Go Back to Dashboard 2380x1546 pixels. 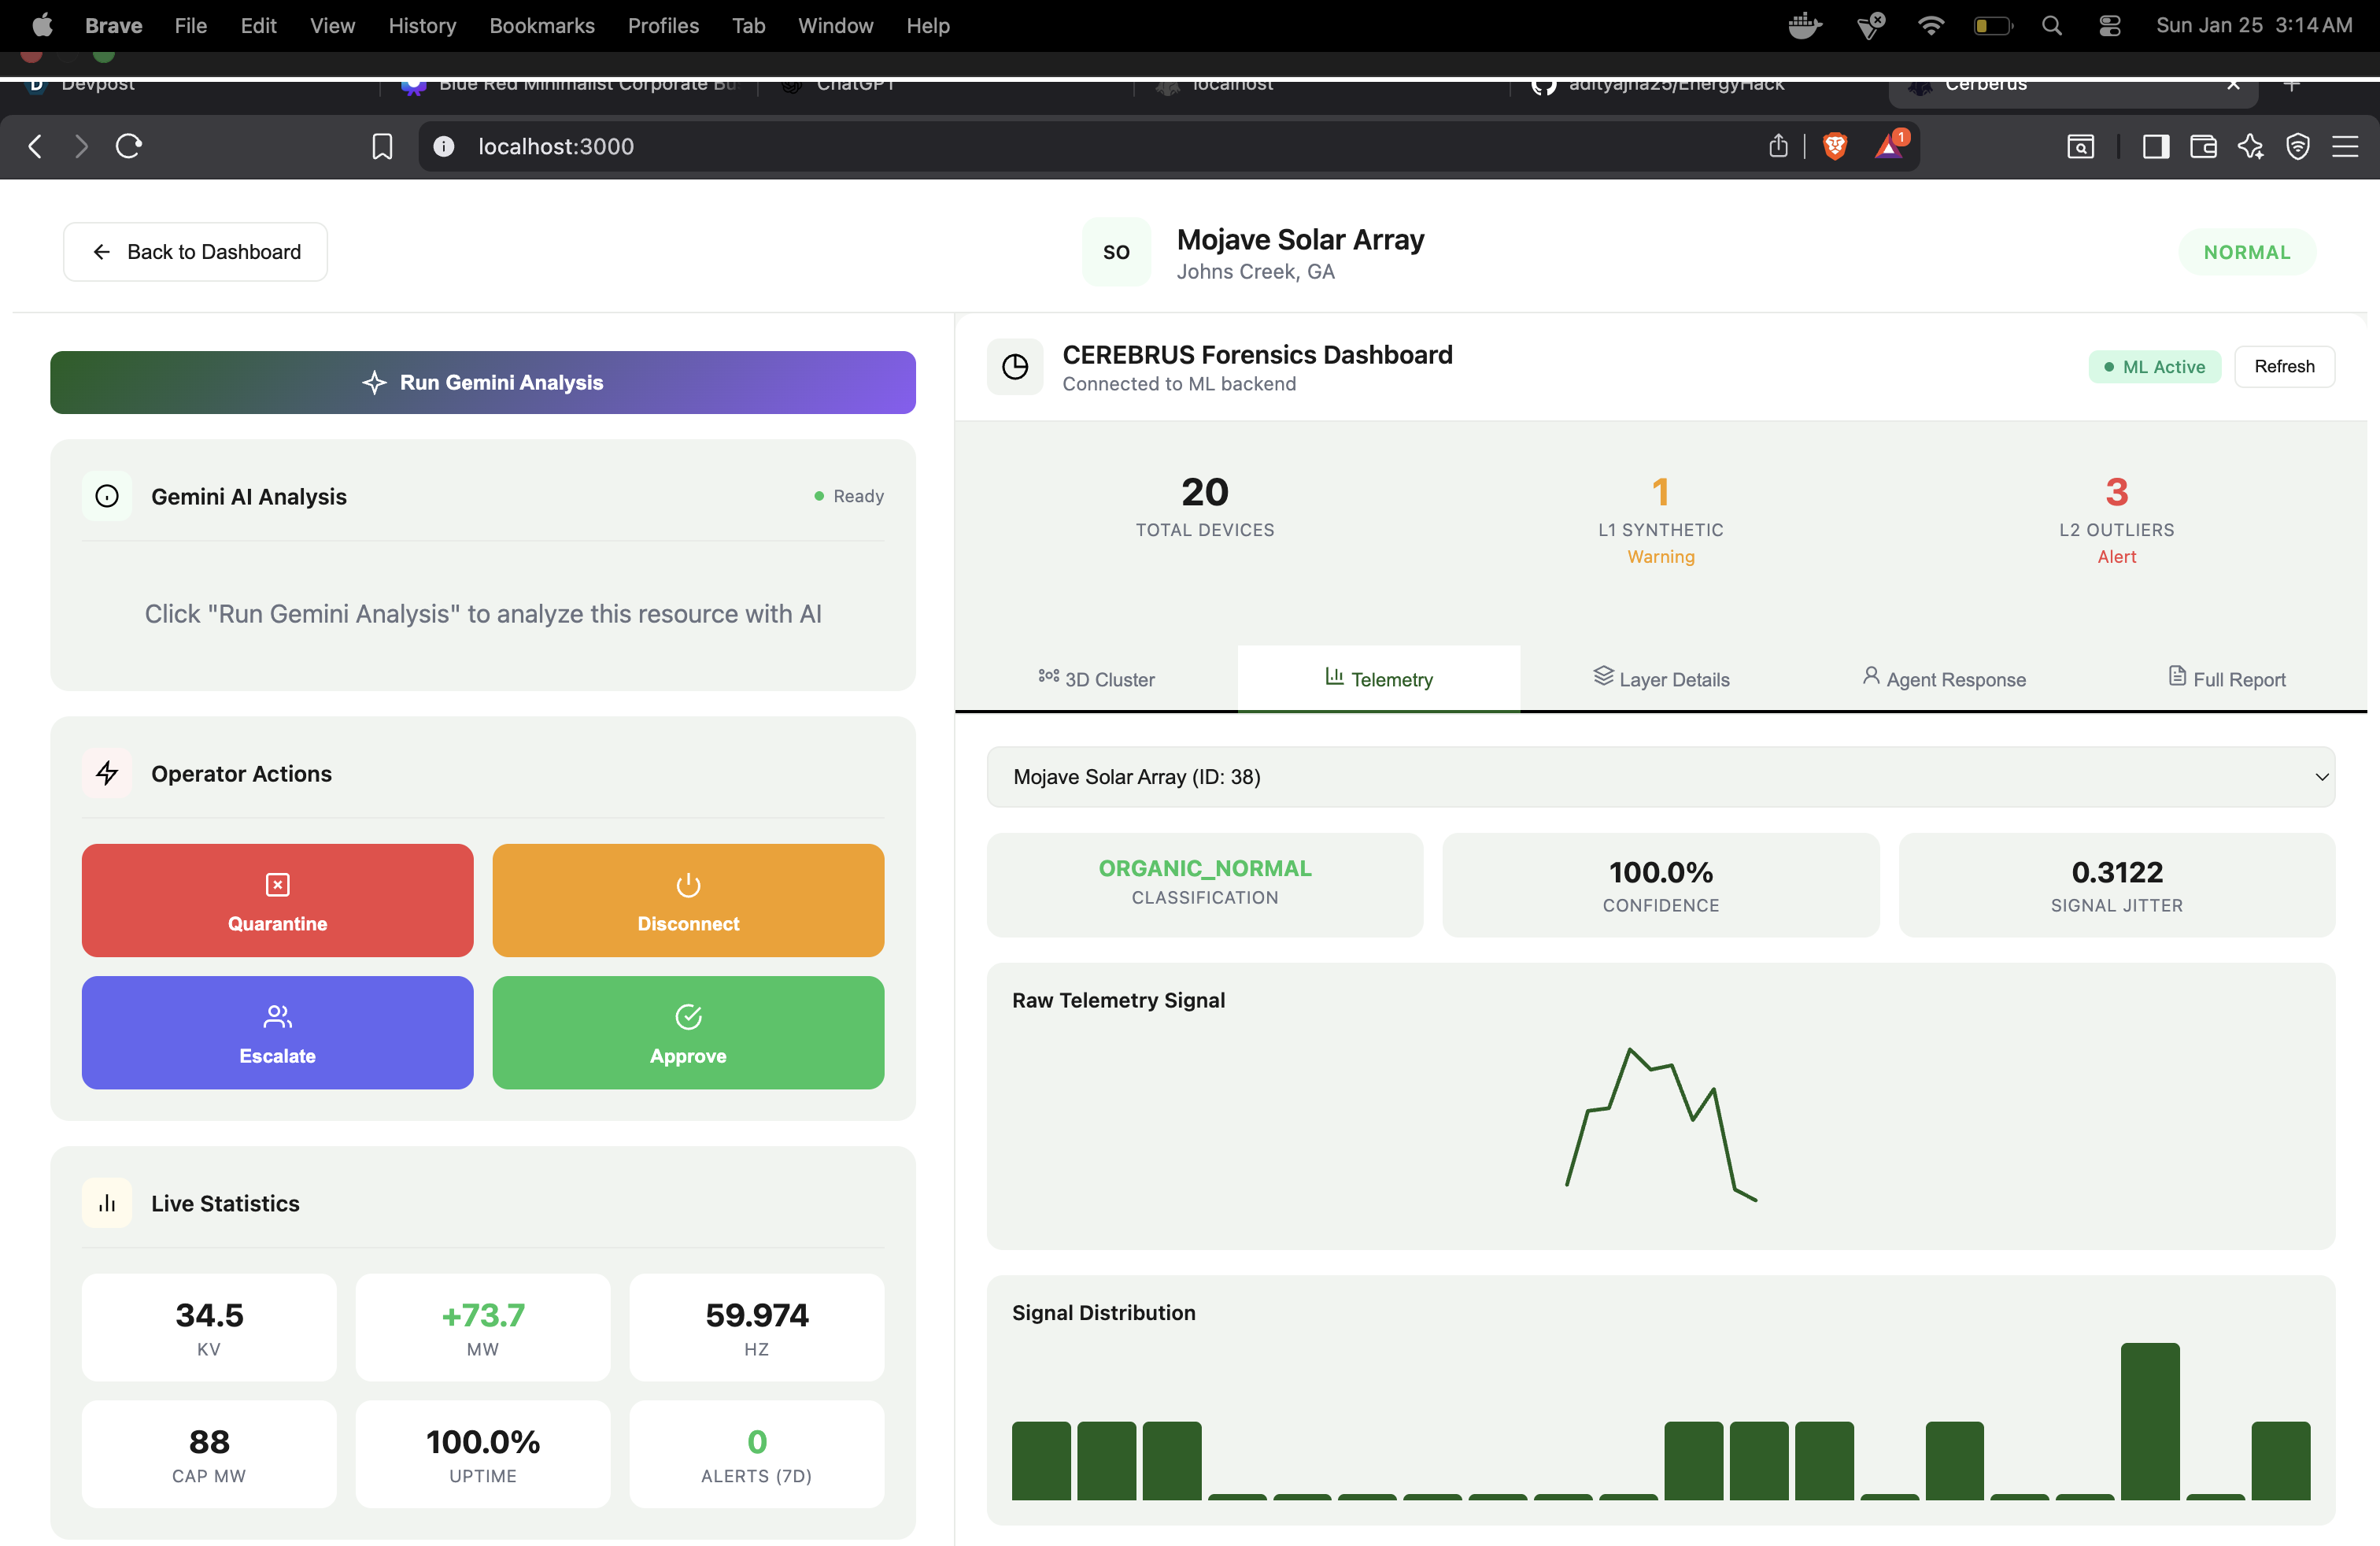195,252
